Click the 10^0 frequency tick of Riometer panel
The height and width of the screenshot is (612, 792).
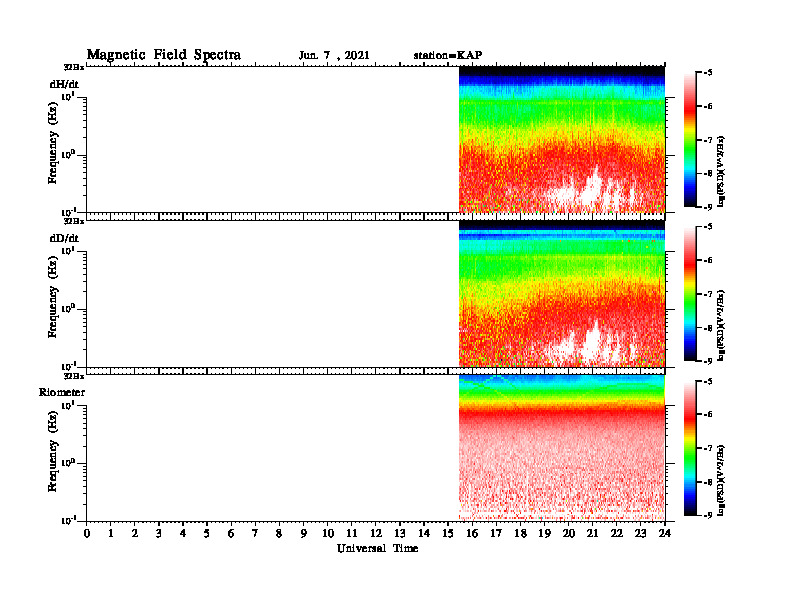69,463
